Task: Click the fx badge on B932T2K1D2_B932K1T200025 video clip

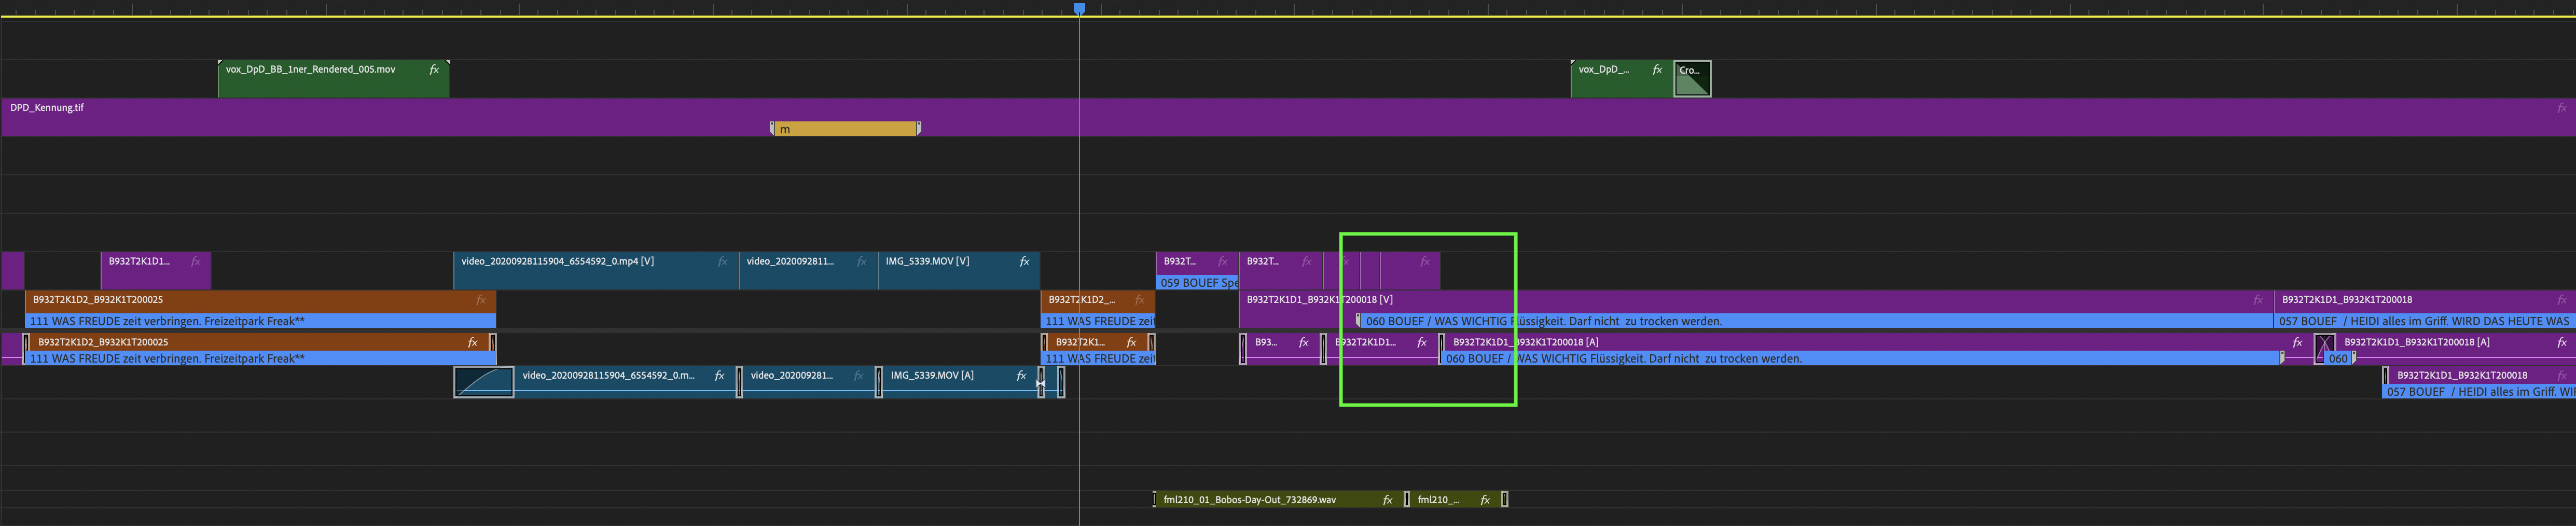Action: pos(480,299)
